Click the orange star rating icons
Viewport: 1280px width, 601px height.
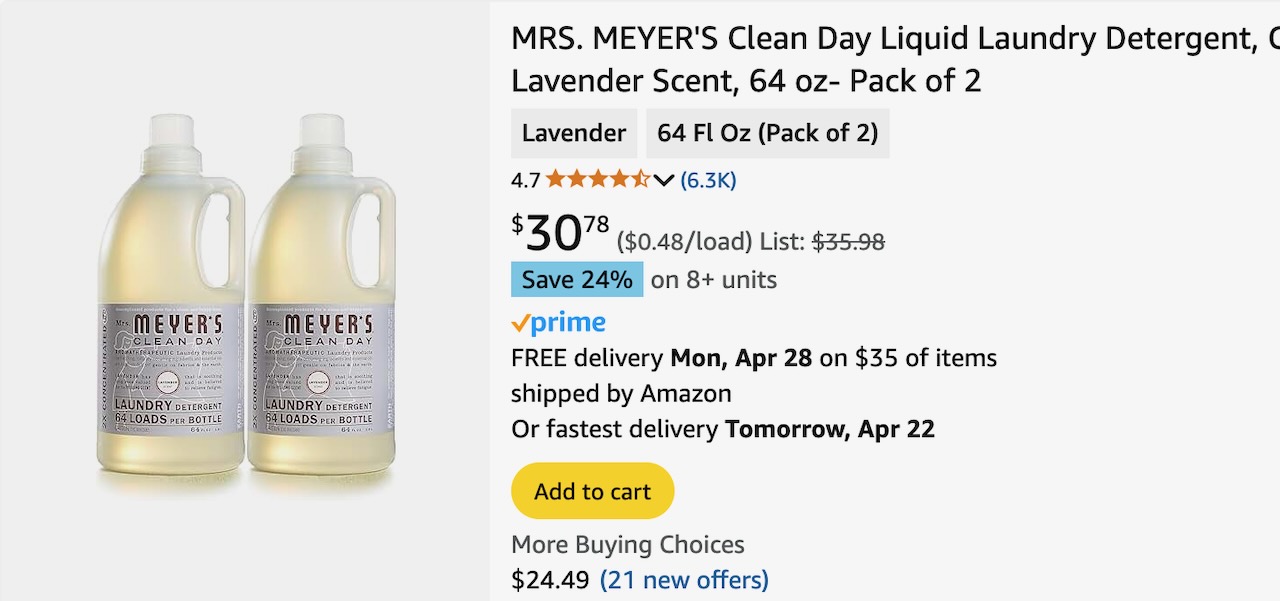597,180
